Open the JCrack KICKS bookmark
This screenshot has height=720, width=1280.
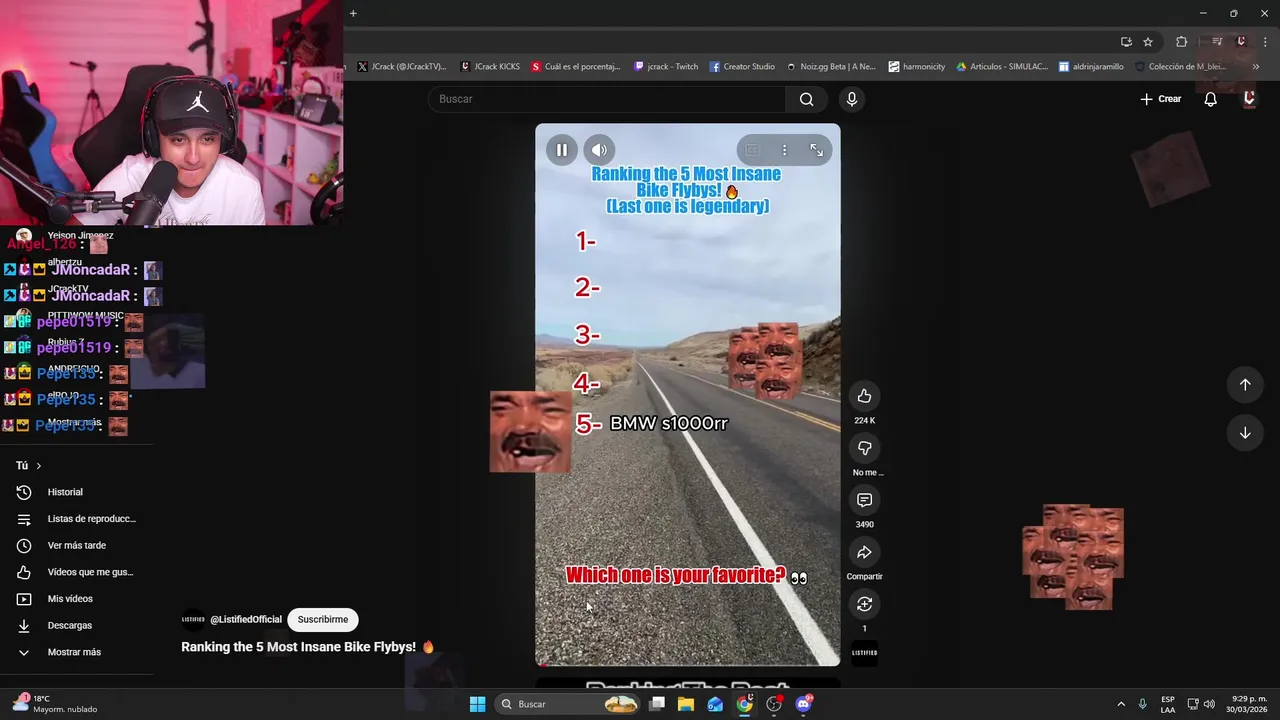(x=490, y=67)
